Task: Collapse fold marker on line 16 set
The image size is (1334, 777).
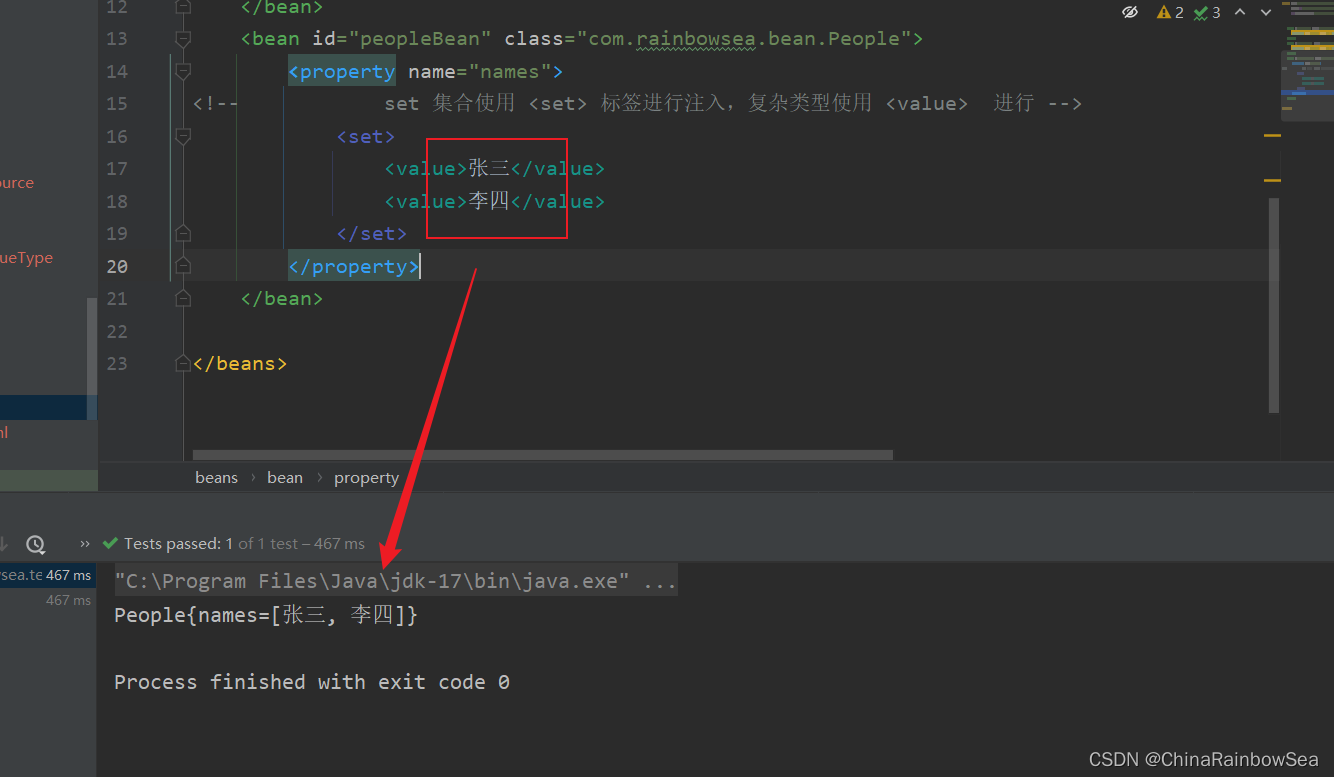Action: click(x=182, y=136)
